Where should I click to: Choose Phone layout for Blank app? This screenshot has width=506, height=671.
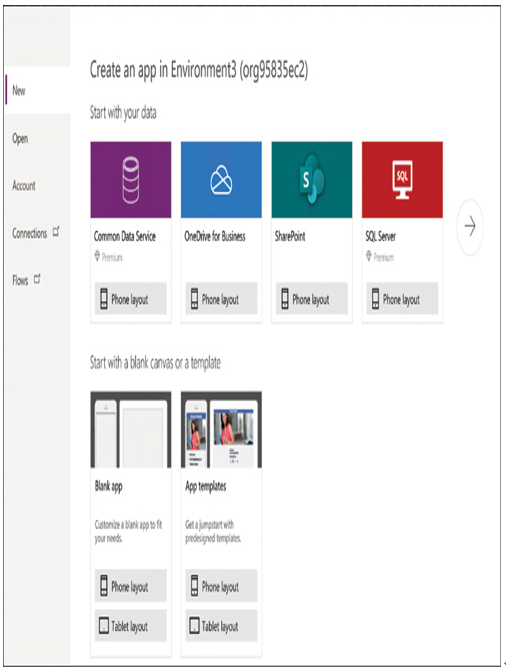click(x=131, y=586)
